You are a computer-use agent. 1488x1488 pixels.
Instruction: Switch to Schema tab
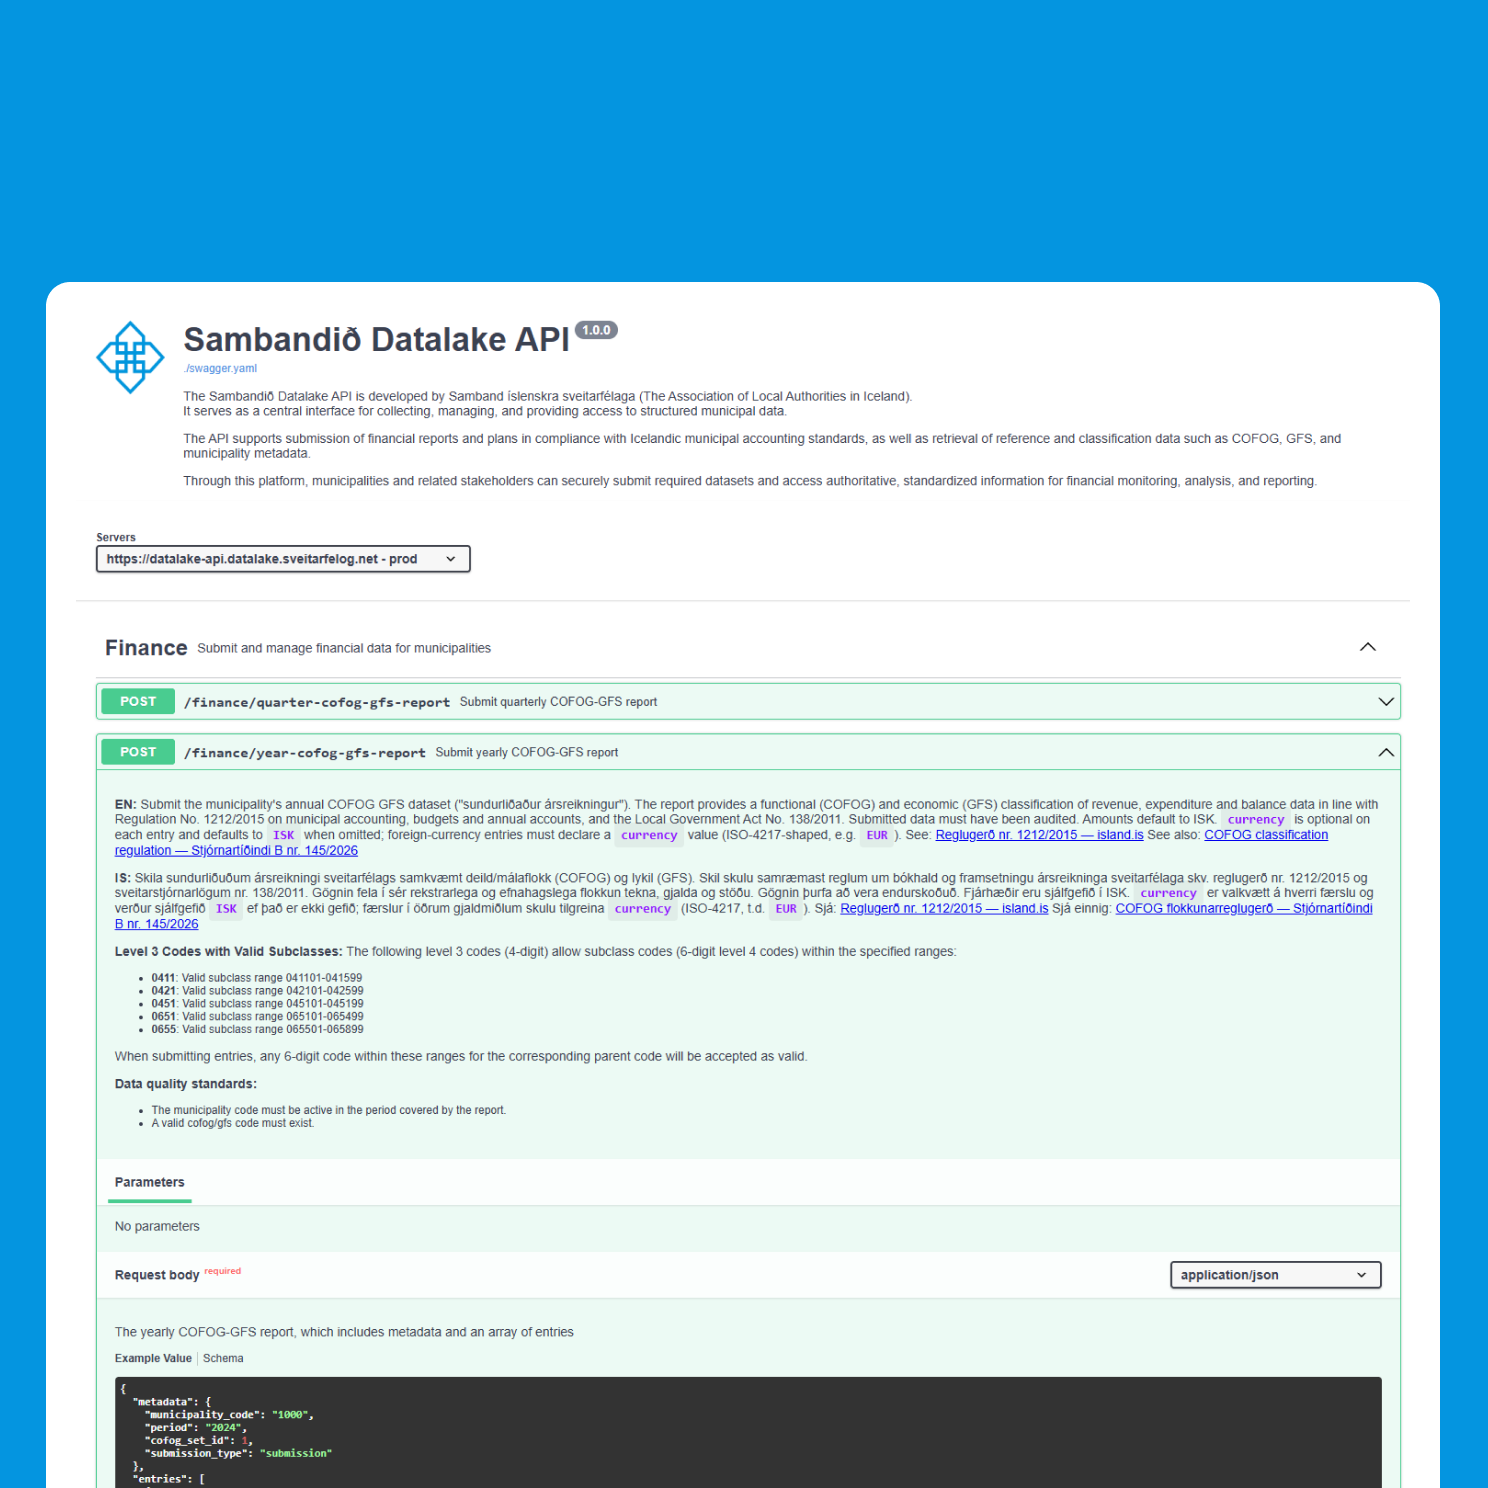223,1358
